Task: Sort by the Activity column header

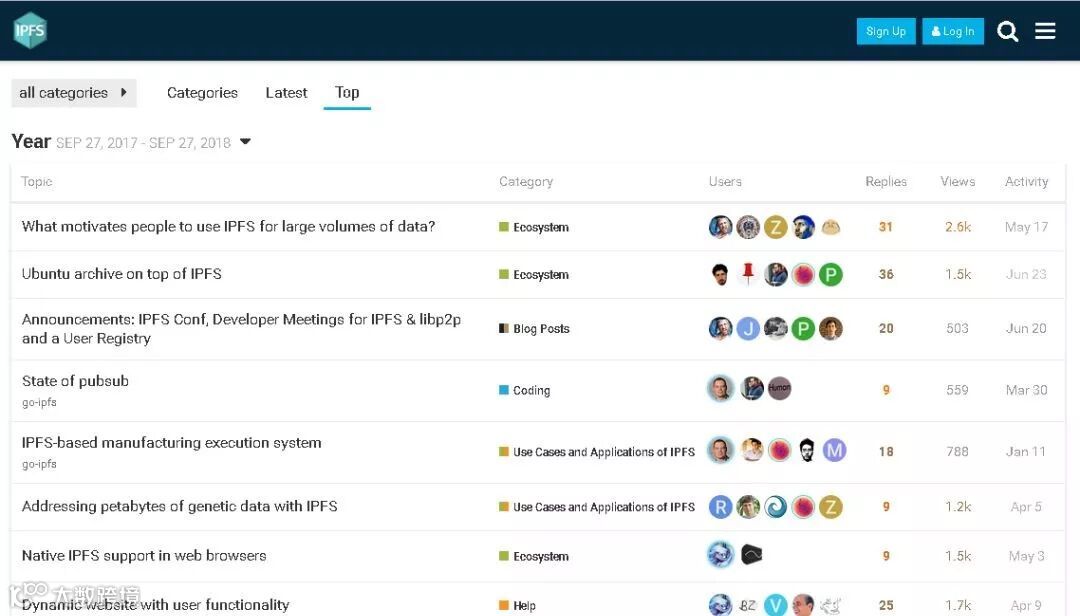Action: tap(1026, 181)
